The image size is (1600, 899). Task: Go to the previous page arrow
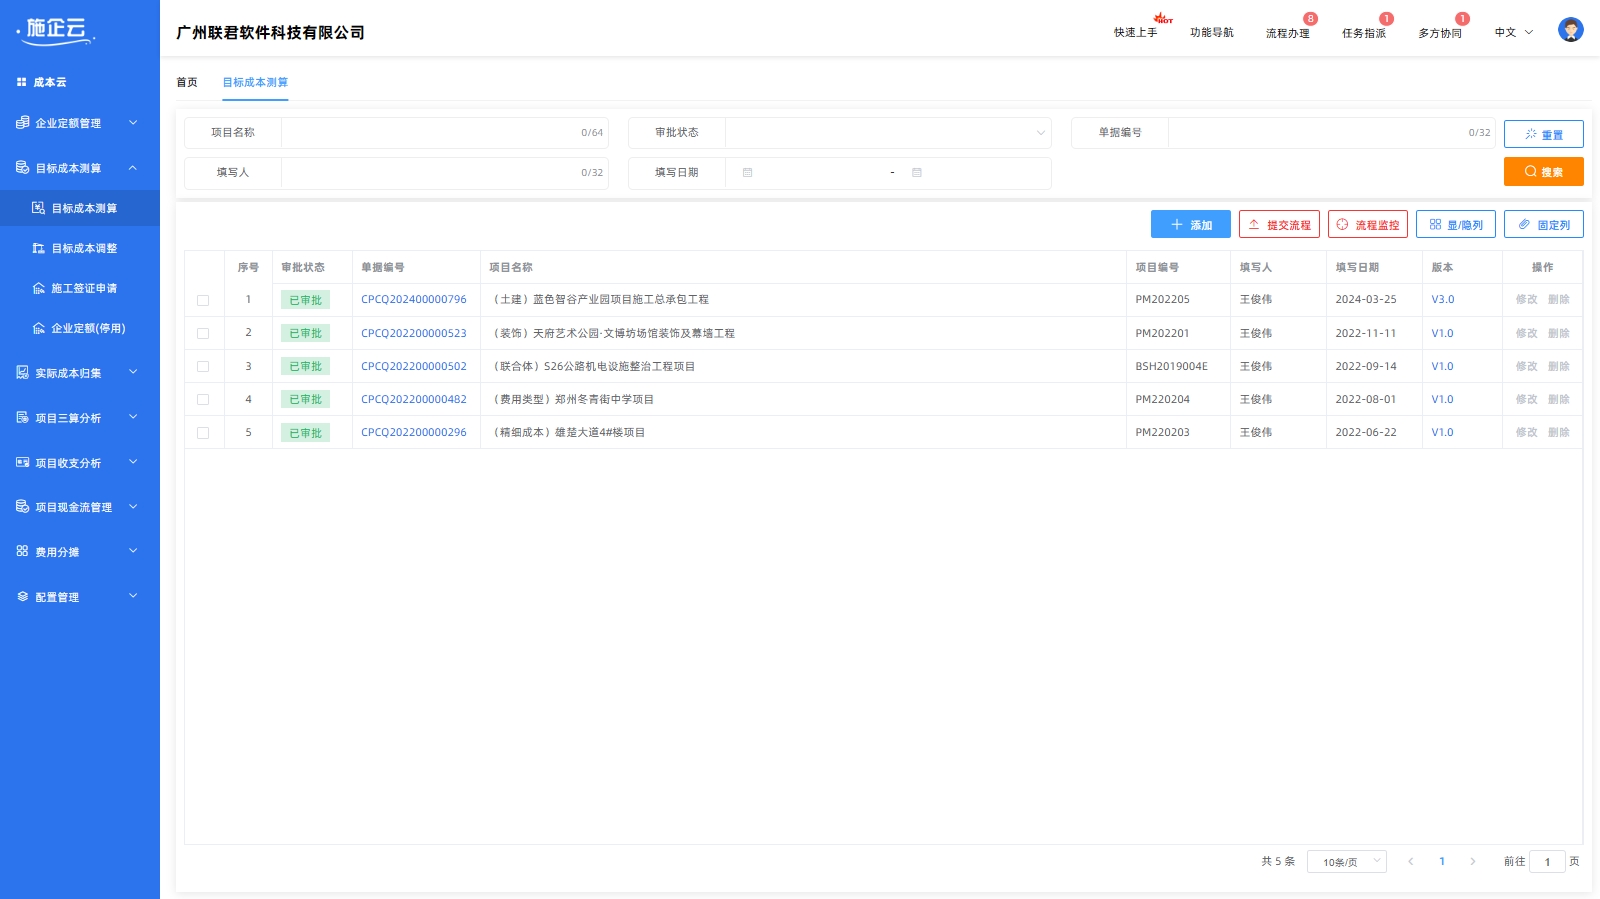click(1410, 862)
